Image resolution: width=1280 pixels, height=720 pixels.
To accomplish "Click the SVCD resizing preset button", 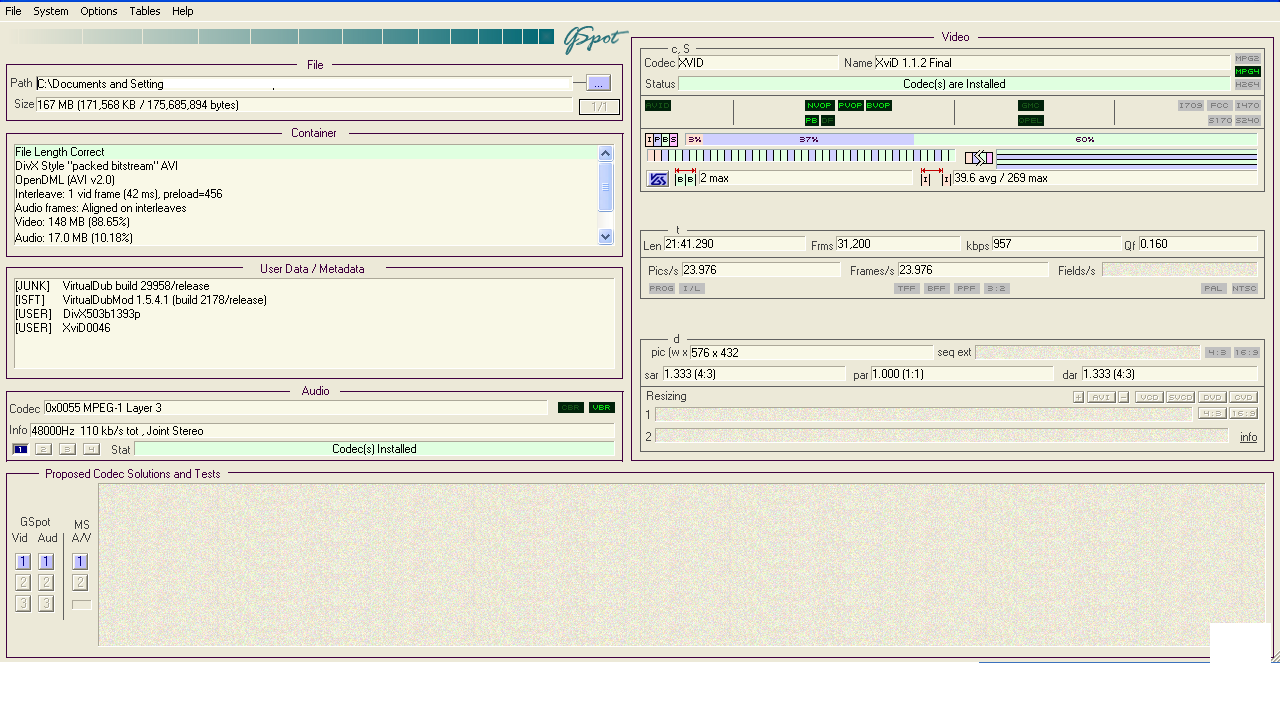I will [1181, 398].
